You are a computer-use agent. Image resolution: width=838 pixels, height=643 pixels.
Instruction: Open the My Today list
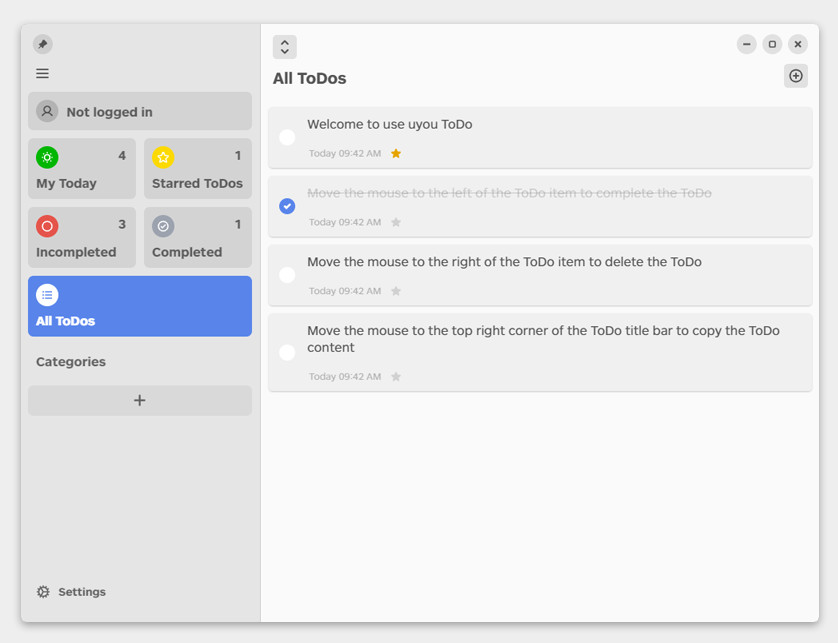click(x=82, y=168)
